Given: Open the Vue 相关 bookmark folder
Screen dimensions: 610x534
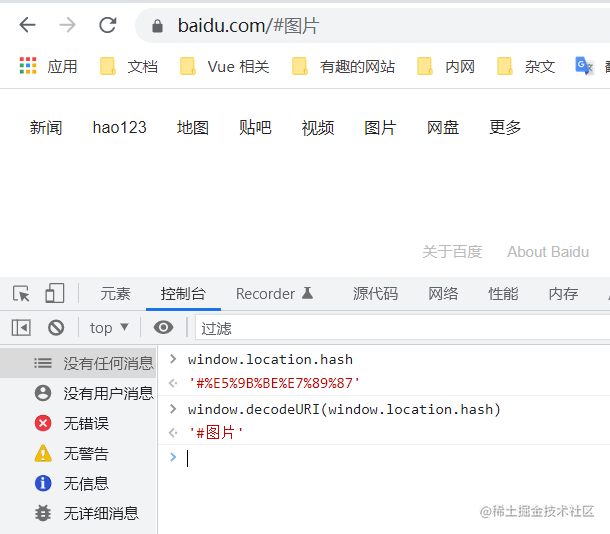Looking at the screenshot, I should [224, 66].
